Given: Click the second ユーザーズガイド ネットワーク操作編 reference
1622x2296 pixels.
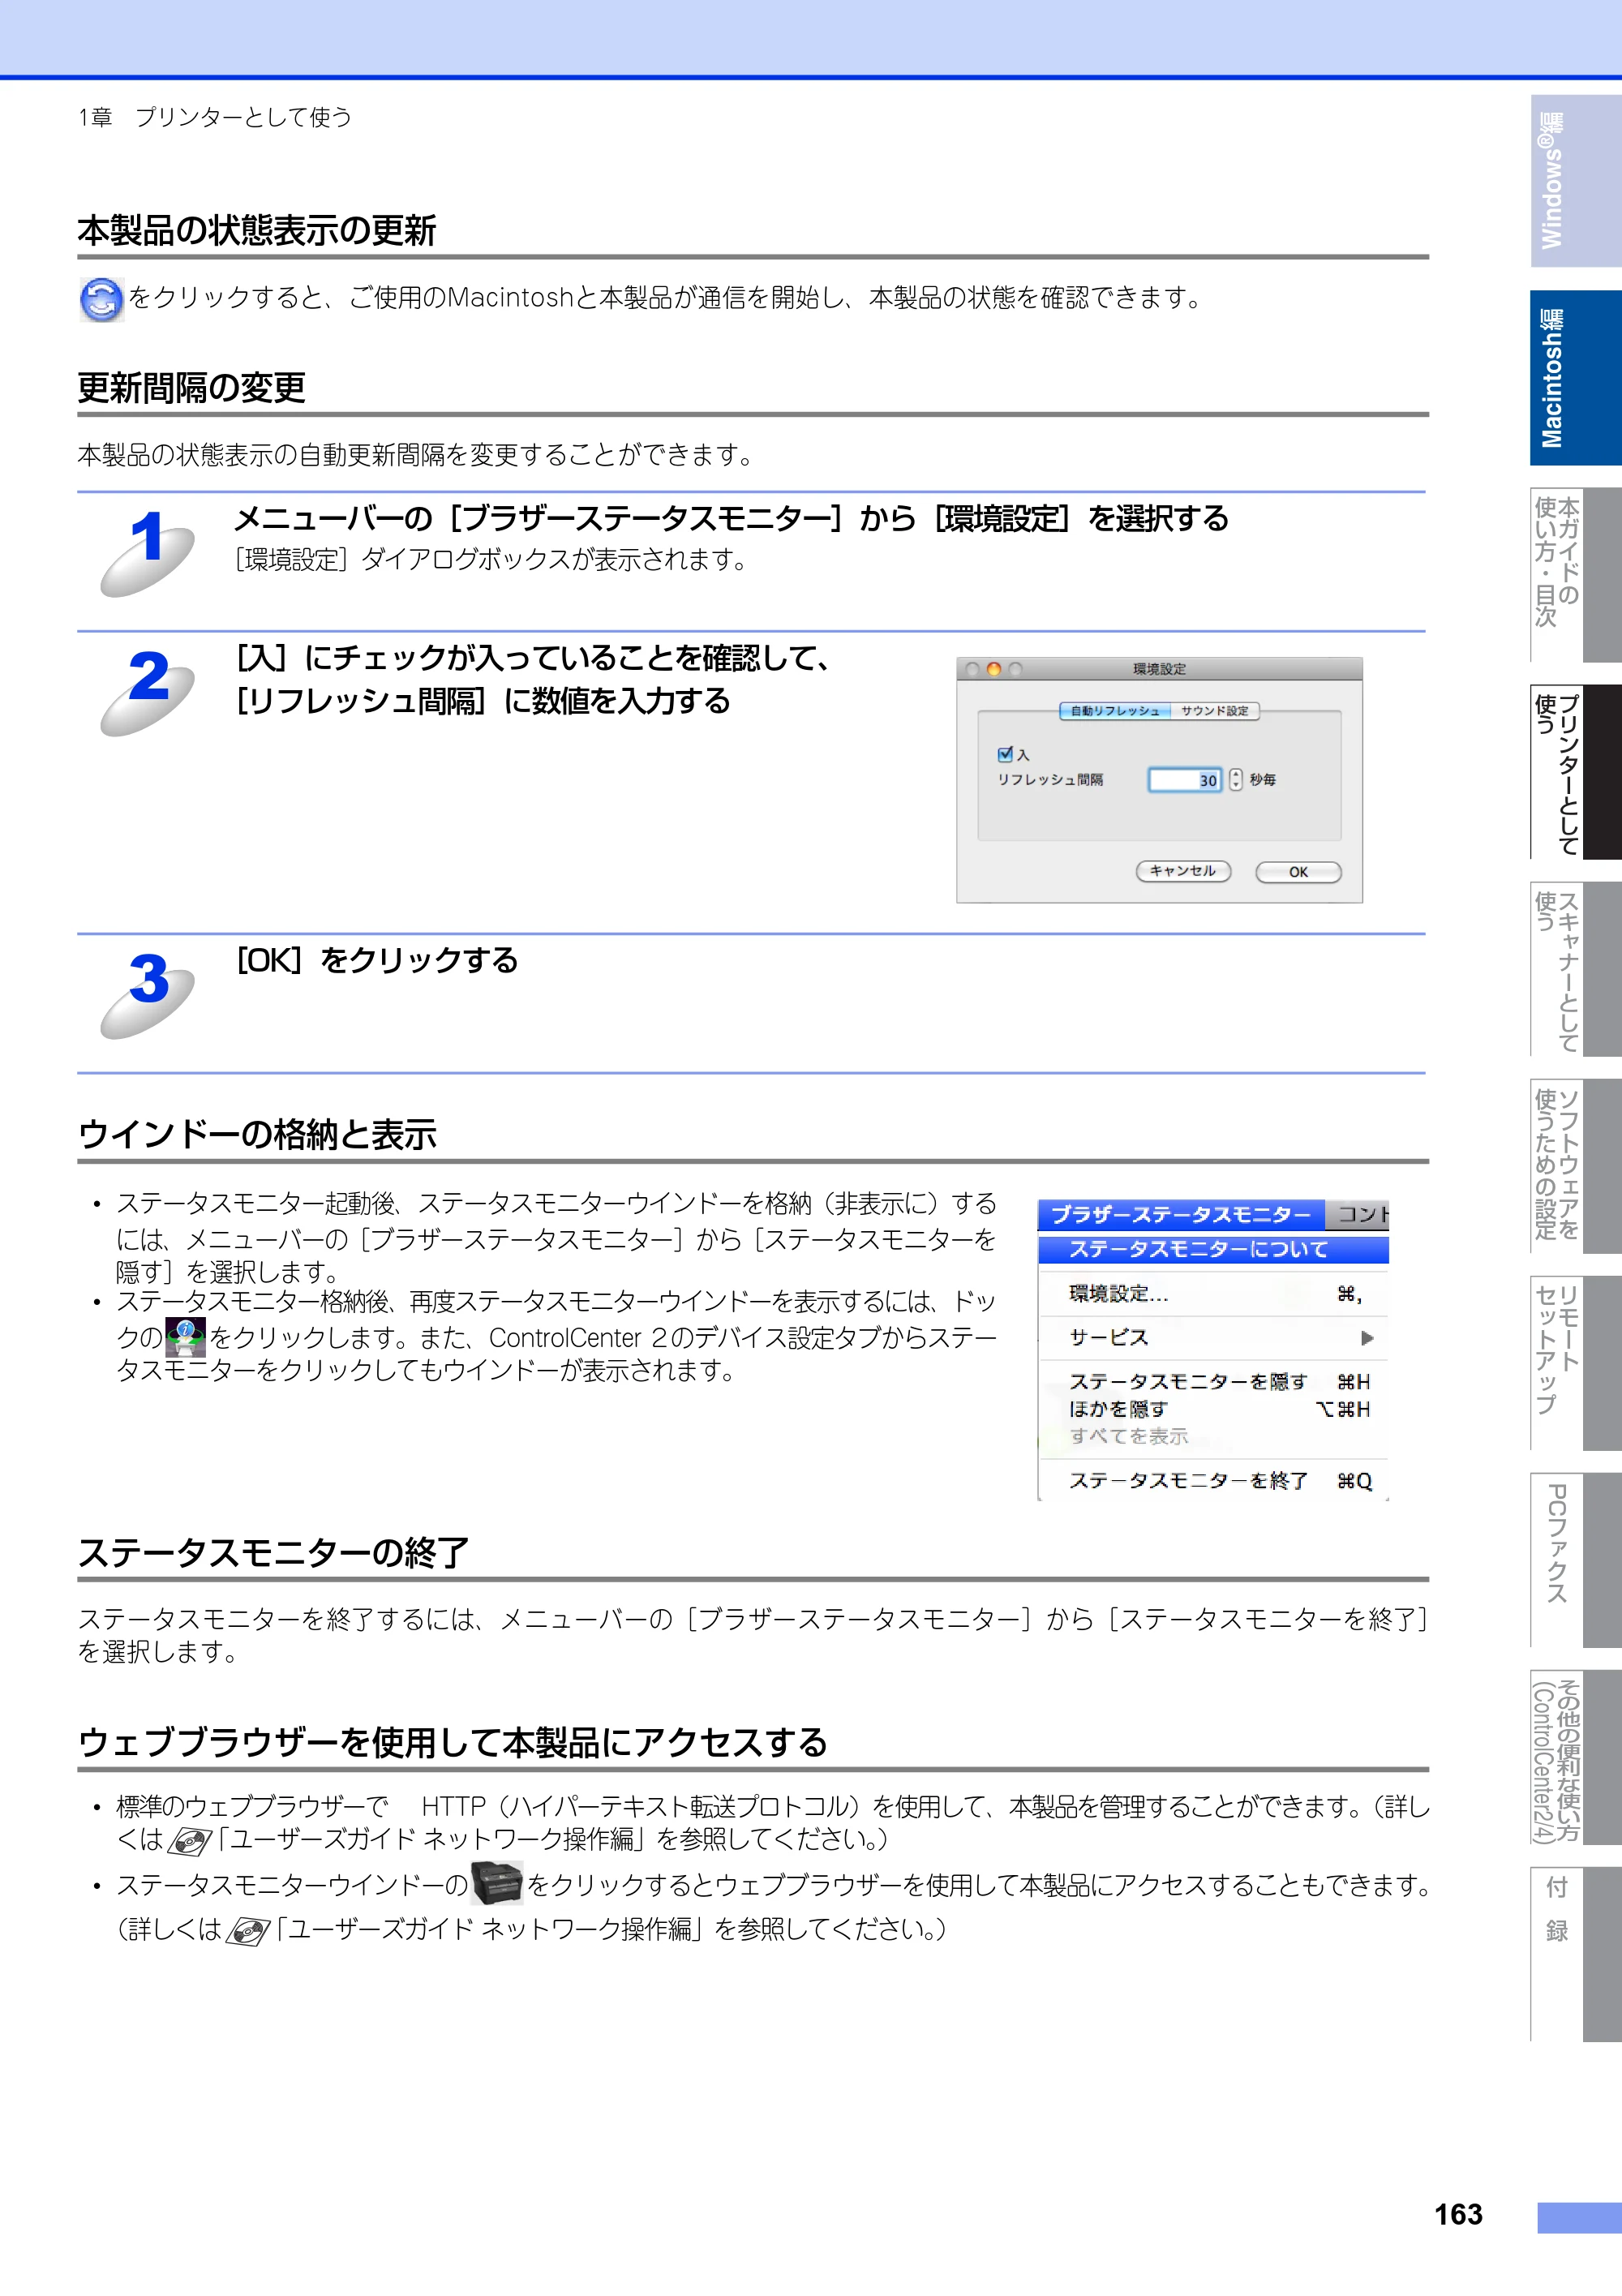Looking at the screenshot, I should click(490, 1930).
